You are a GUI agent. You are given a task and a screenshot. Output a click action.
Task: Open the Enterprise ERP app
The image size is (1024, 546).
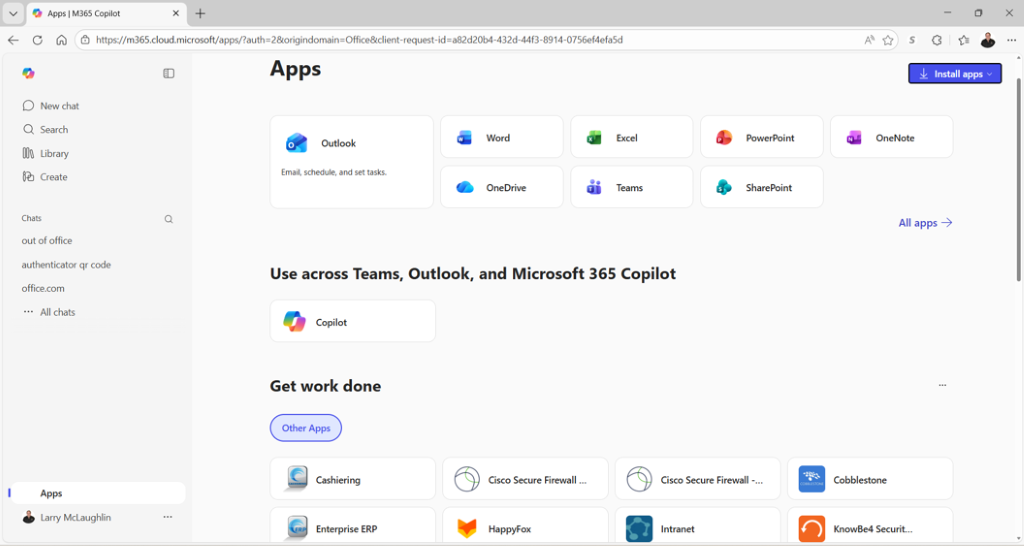click(x=353, y=526)
